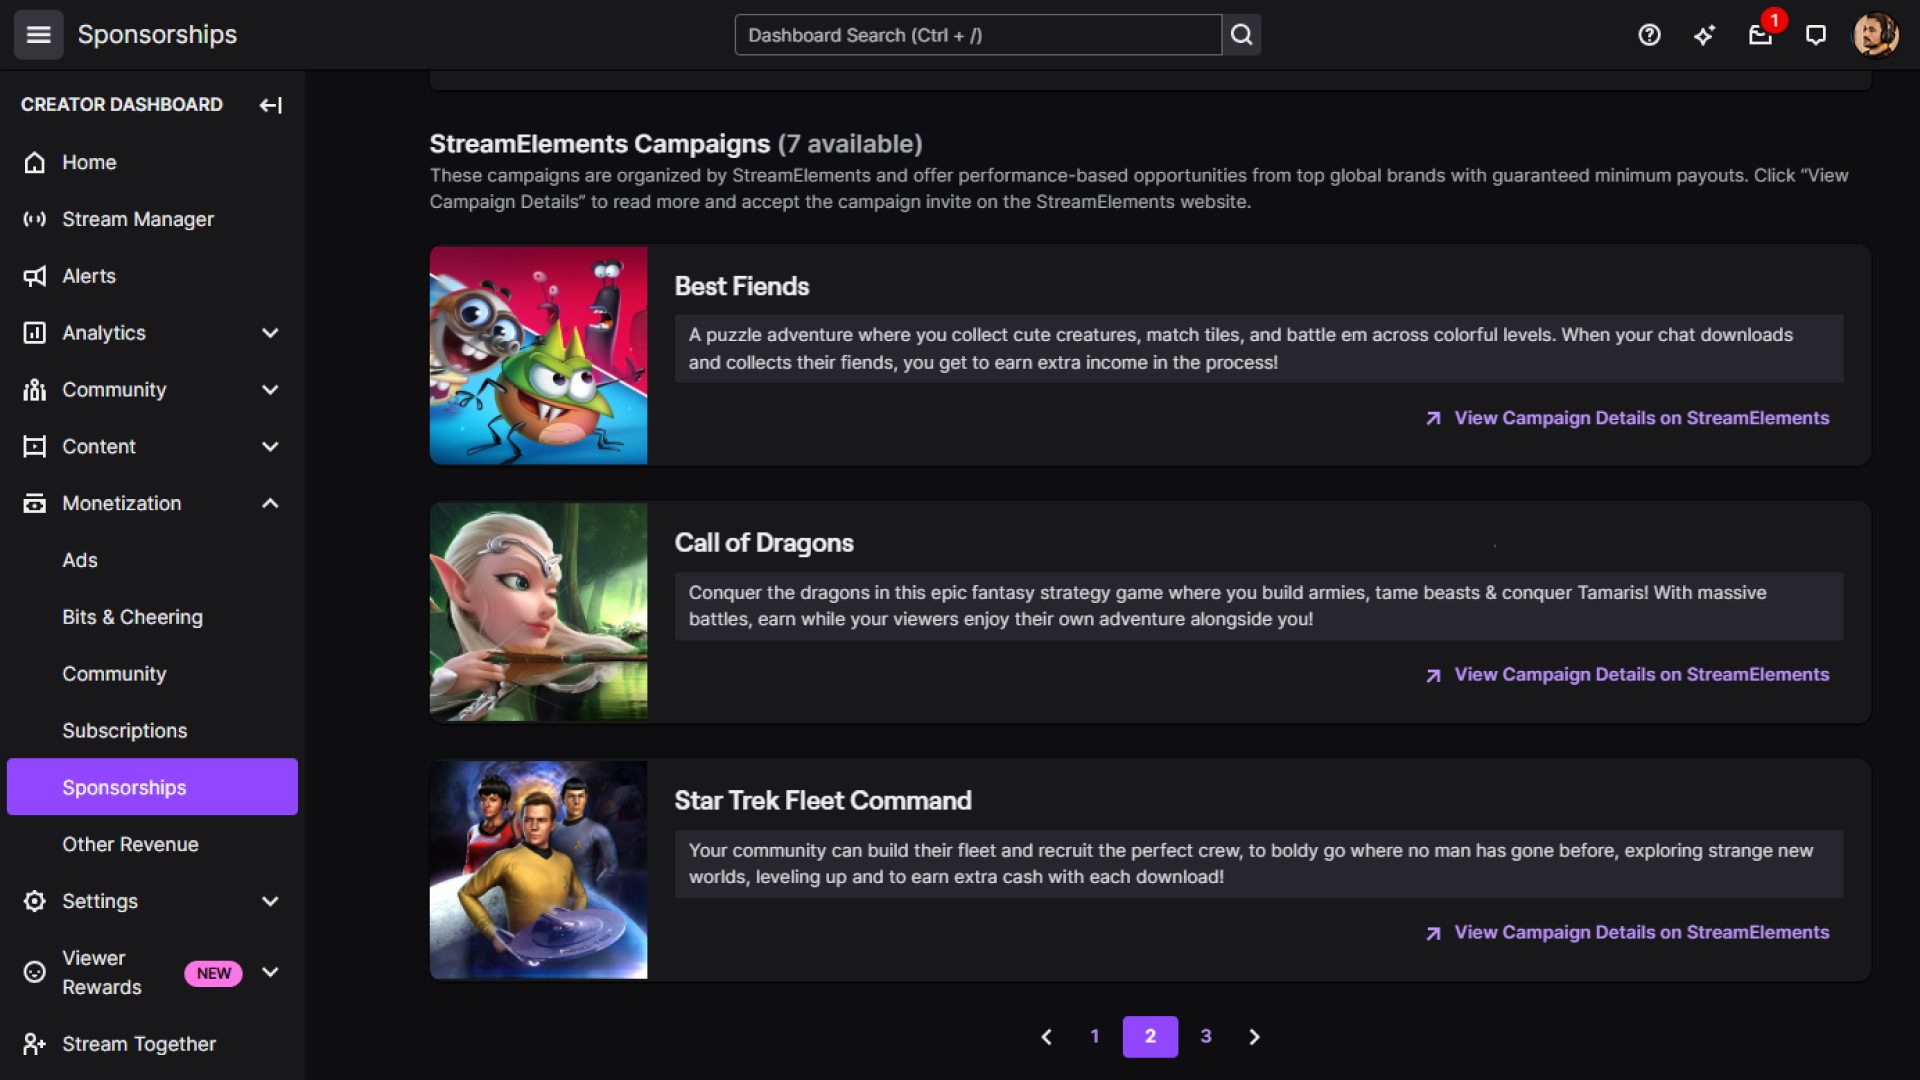Viewport: 1920px width, 1080px height.
Task: Select the highlighted Sponsorships item
Action: (152, 787)
